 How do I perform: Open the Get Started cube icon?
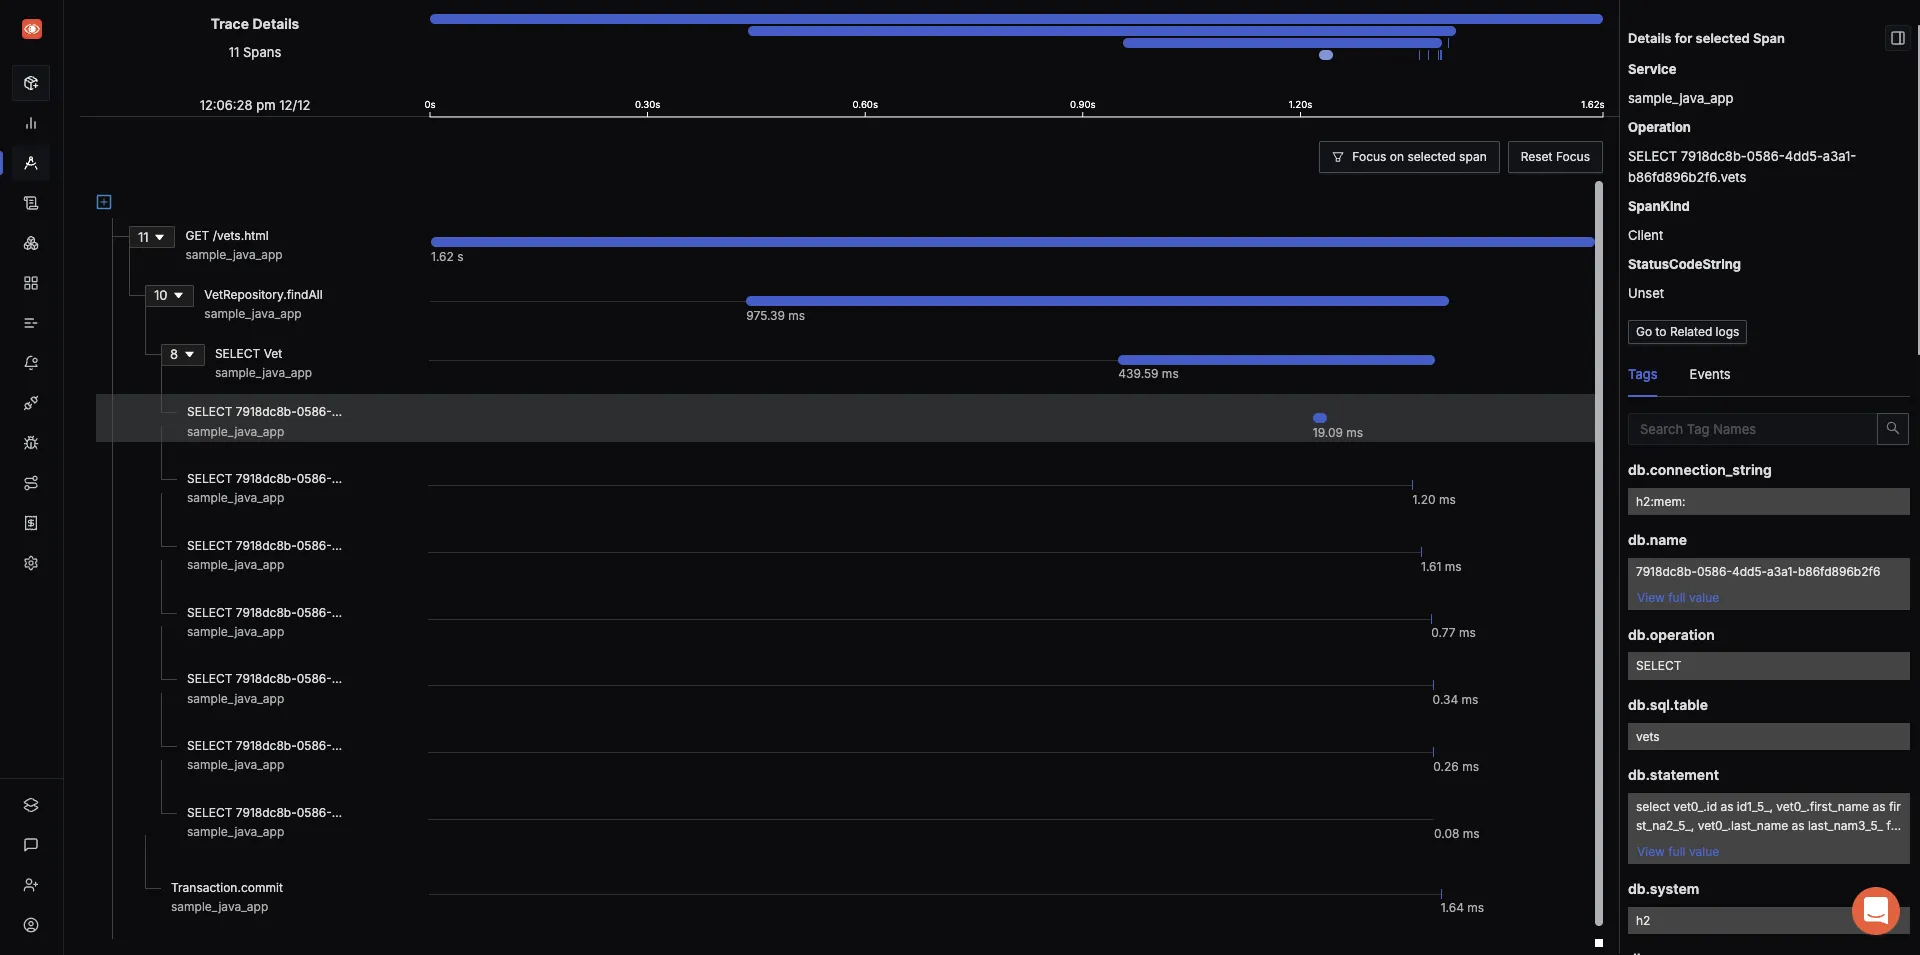(x=31, y=83)
